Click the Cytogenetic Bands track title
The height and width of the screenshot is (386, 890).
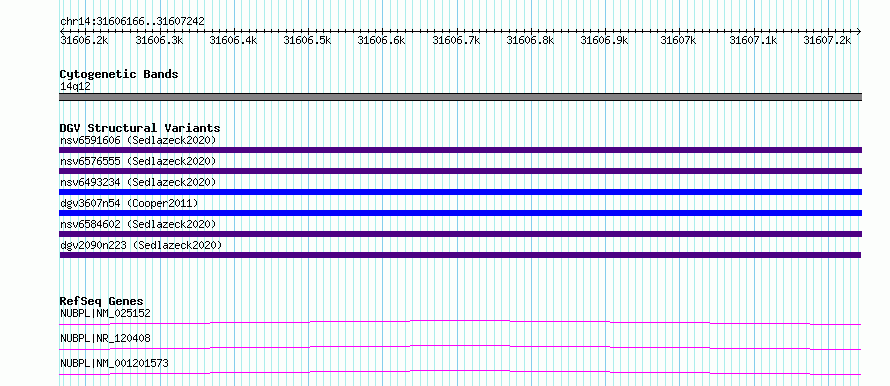[119, 74]
